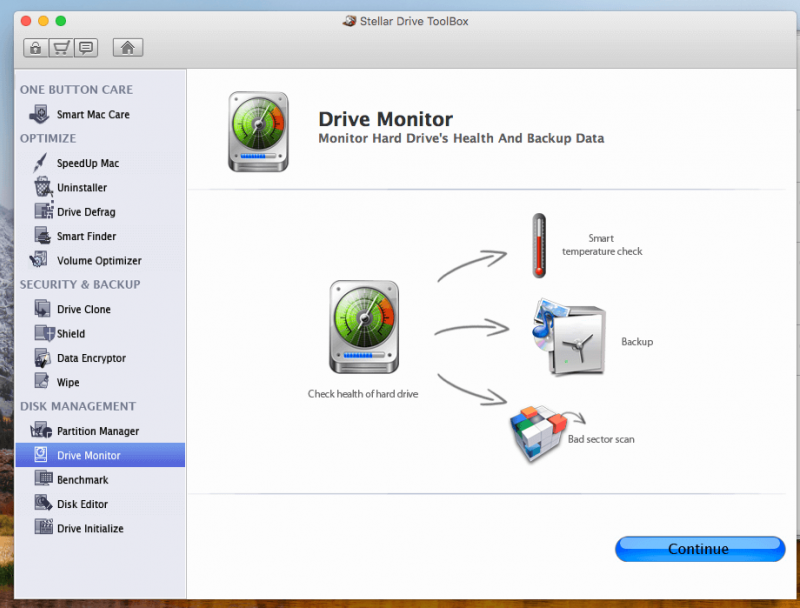Click the "Check health of hard drive" caption
The width and height of the screenshot is (800, 608).
click(363, 394)
